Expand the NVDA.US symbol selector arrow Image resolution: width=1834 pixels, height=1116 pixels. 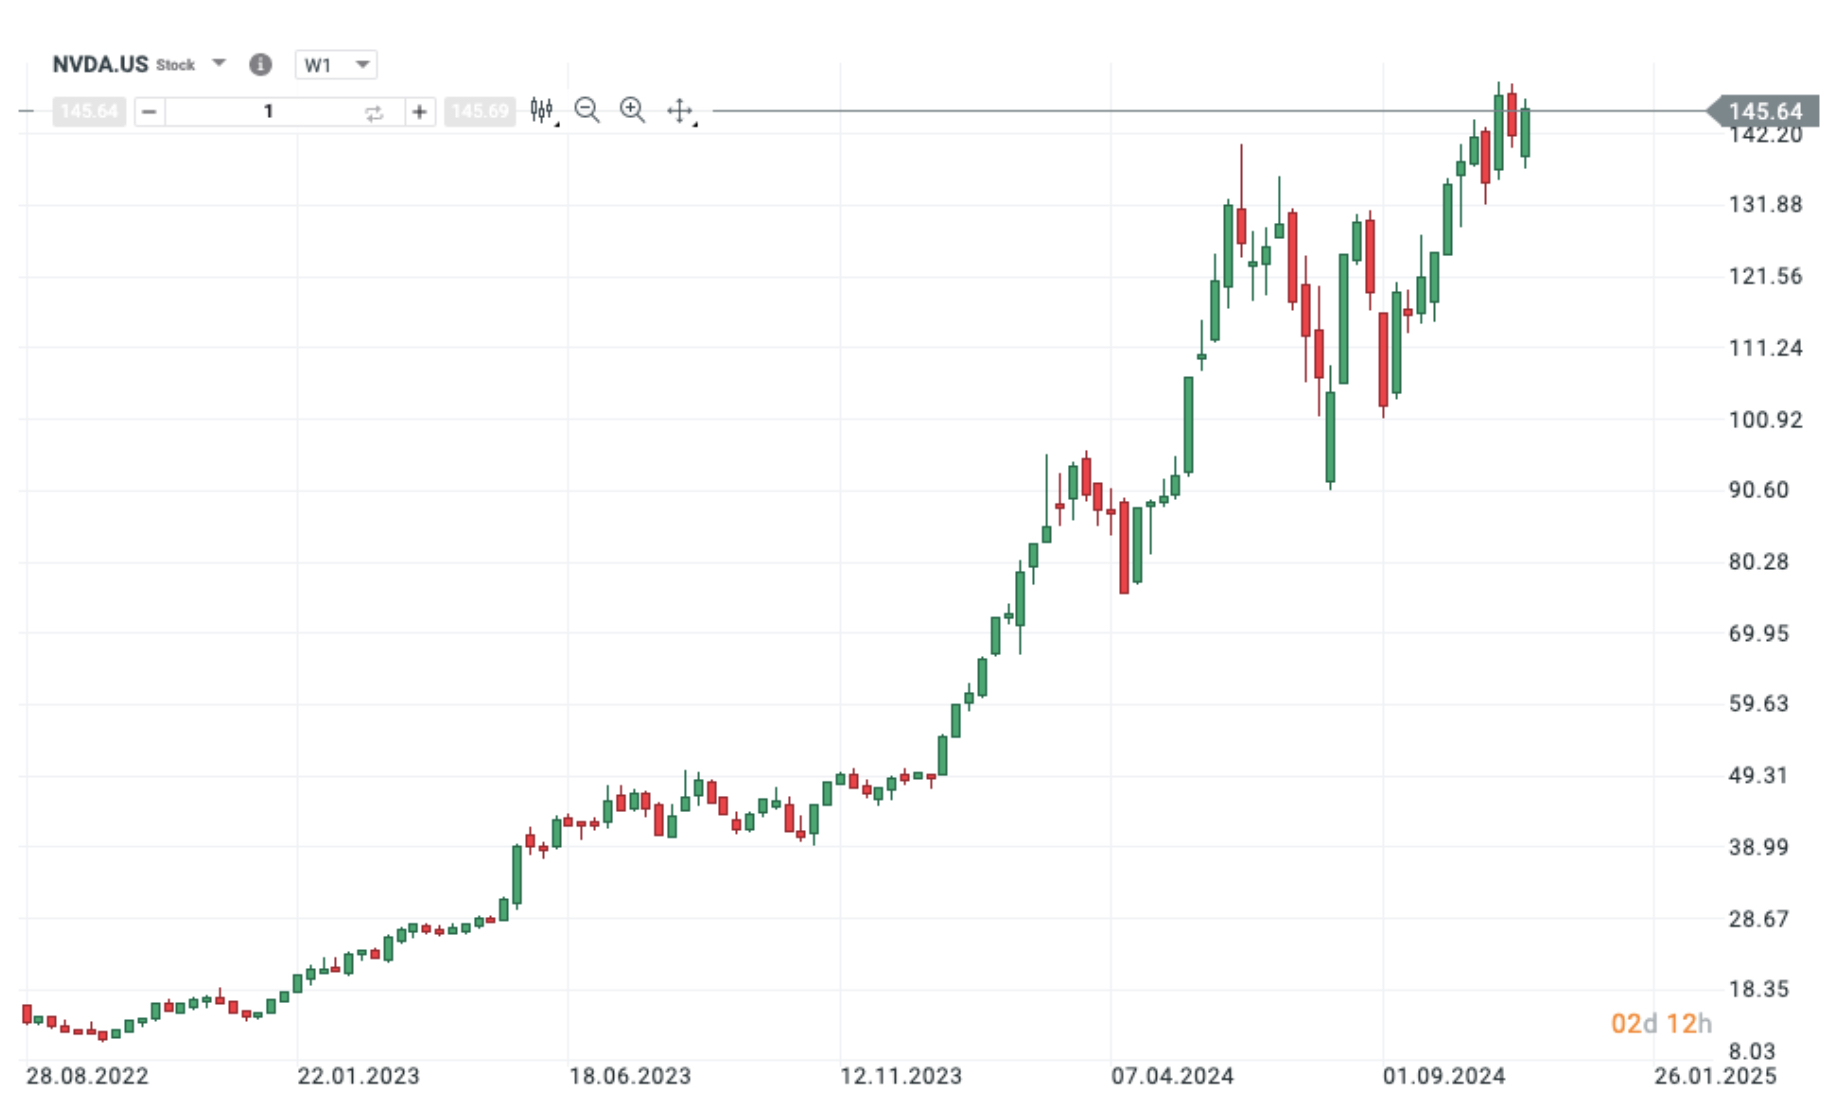click(218, 64)
